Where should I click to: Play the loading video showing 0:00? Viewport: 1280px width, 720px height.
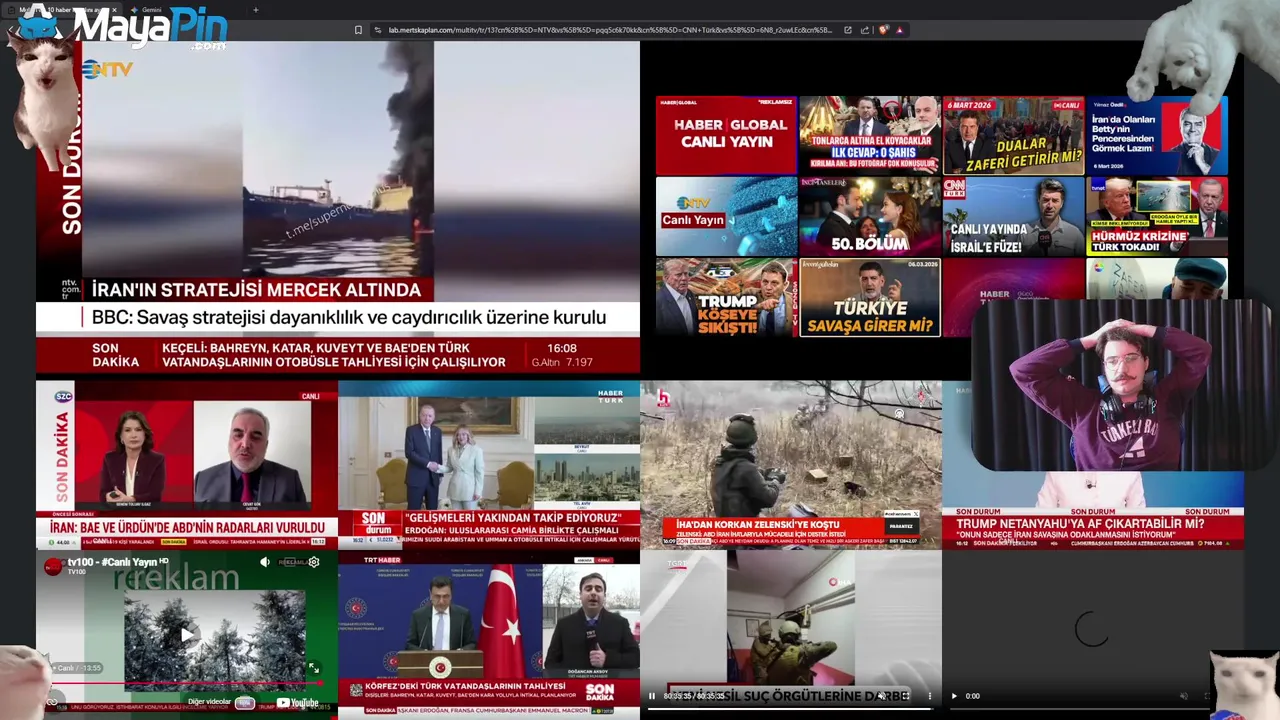pos(954,696)
